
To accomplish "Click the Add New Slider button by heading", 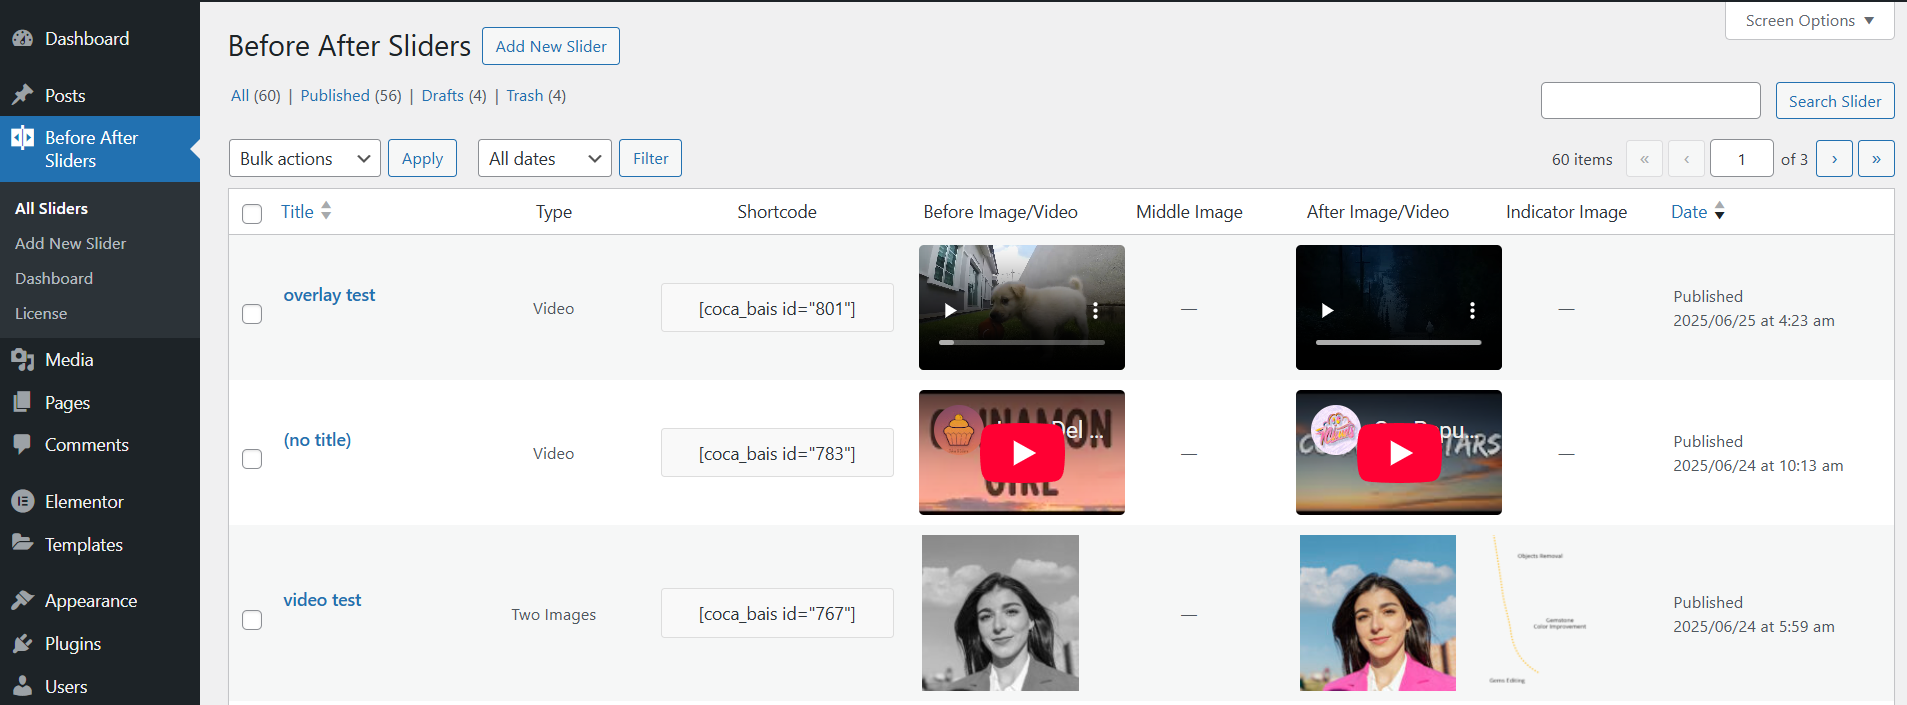I will (551, 46).
